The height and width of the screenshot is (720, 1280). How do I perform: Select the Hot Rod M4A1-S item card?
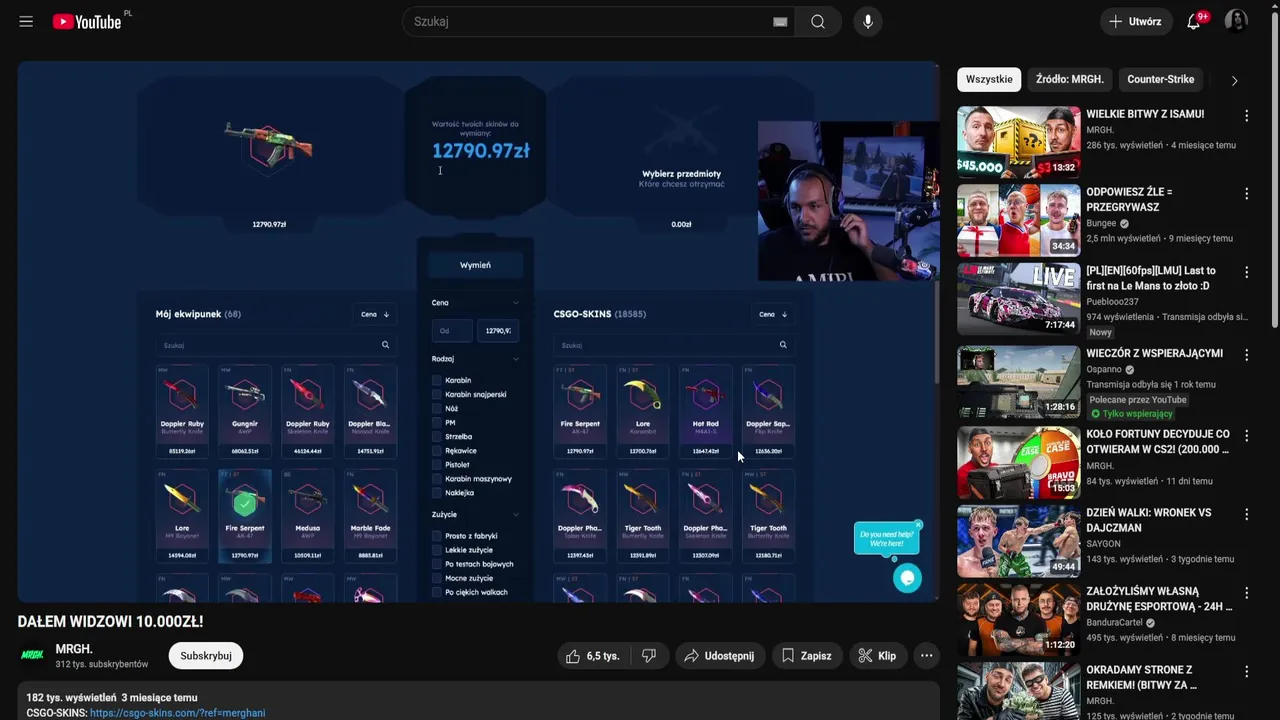(706, 412)
